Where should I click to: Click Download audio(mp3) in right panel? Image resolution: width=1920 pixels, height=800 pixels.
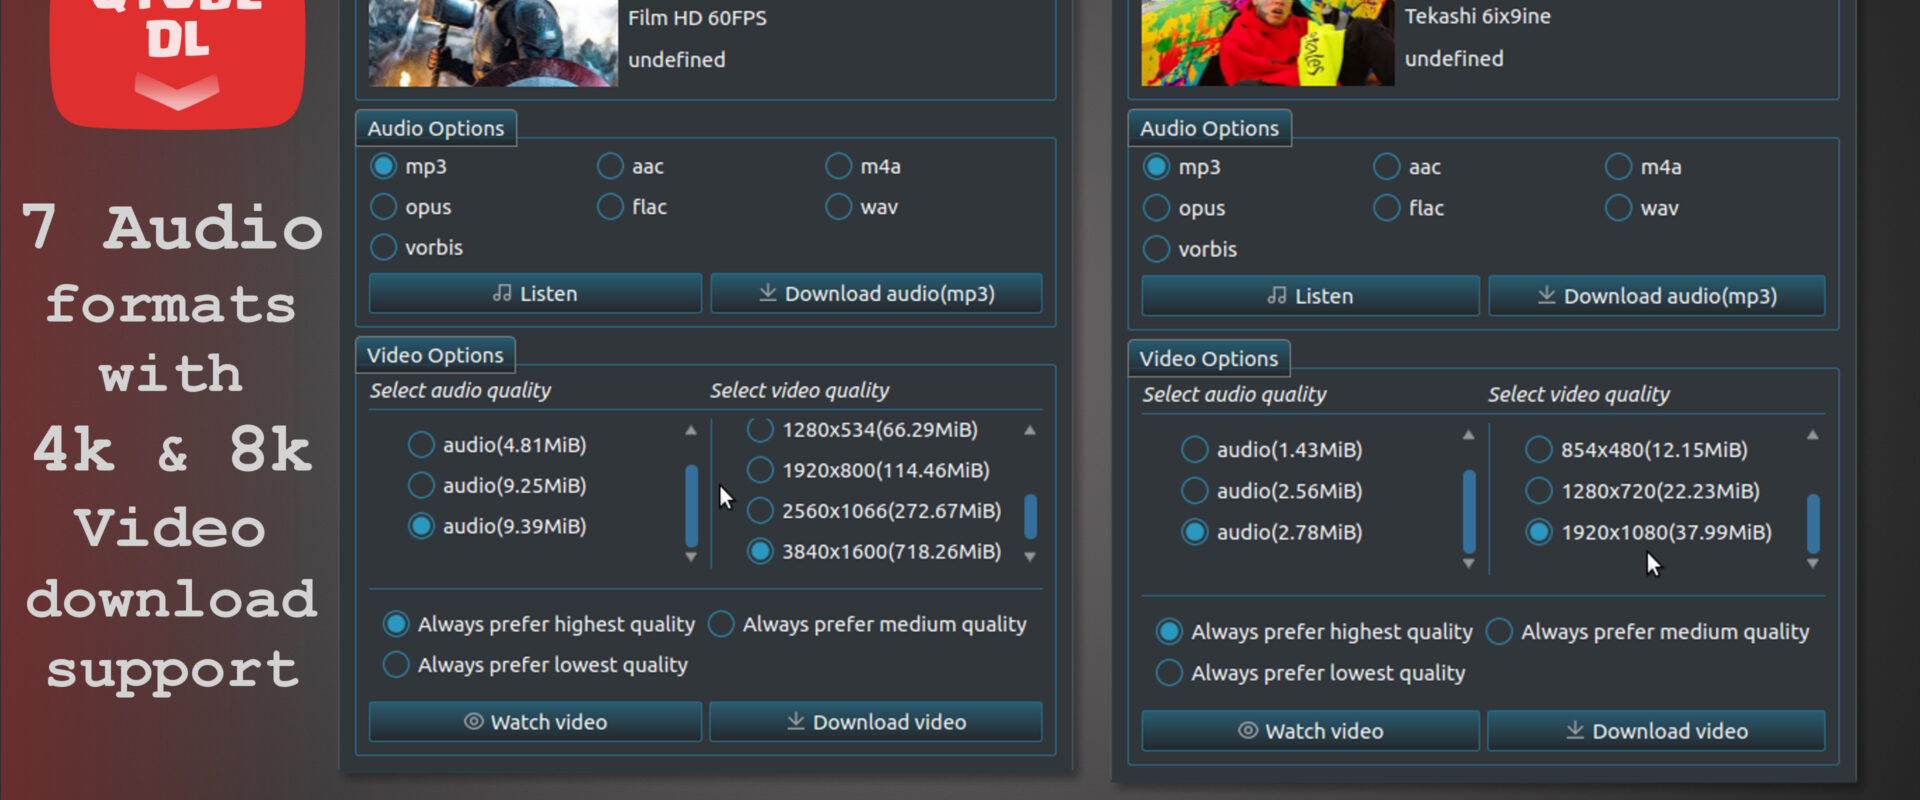[x=1656, y=296]
